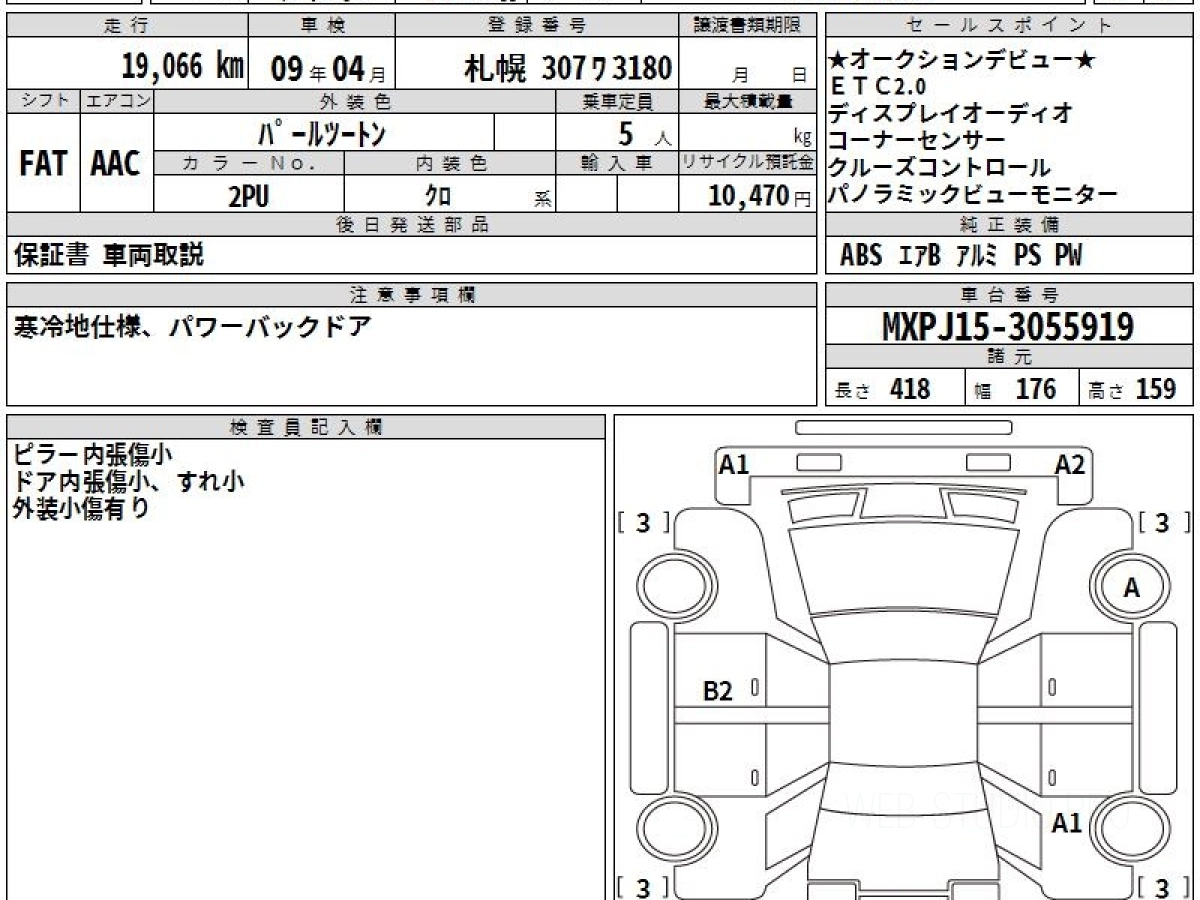Image resolution: width=1200 pixels, height=900 pixels.
Task: Click the mileage value 19,066 km
Action: pos(182,67)
